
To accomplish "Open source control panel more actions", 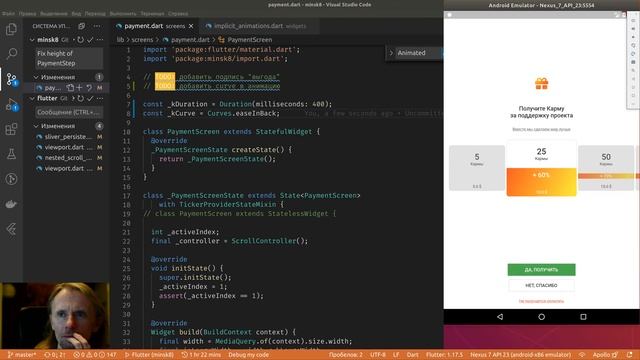I will point(97,26).
